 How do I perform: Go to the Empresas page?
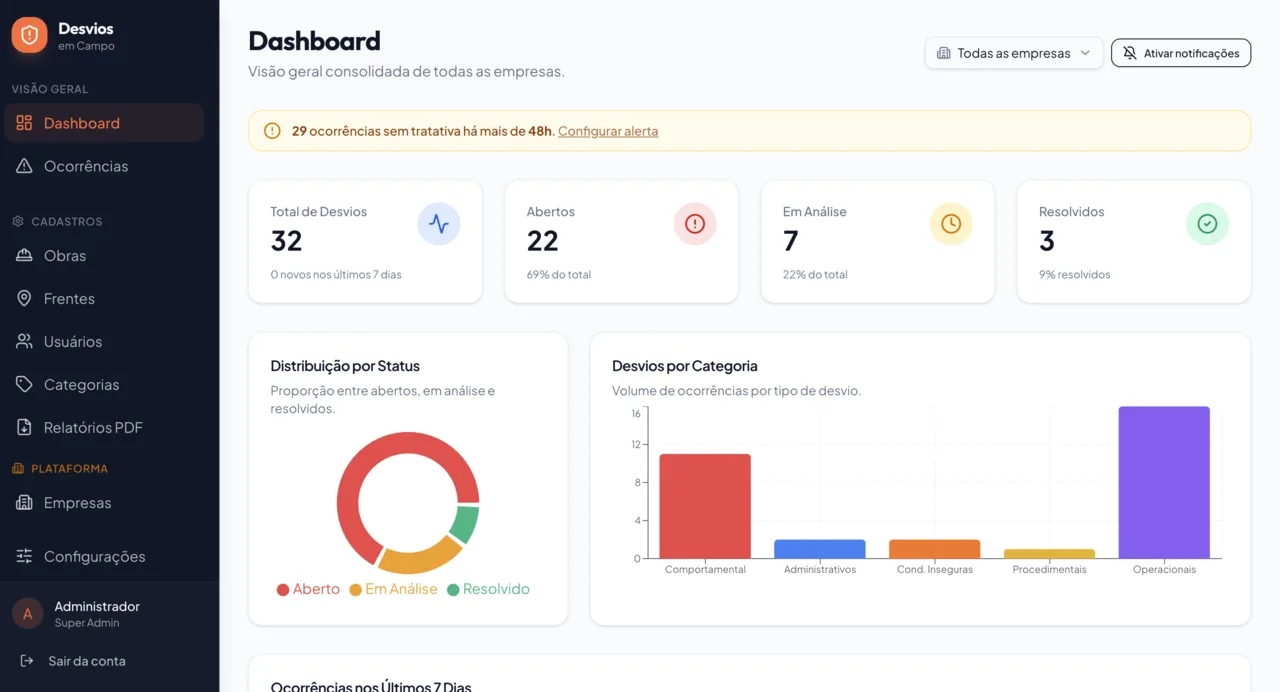tap(104, 503)
